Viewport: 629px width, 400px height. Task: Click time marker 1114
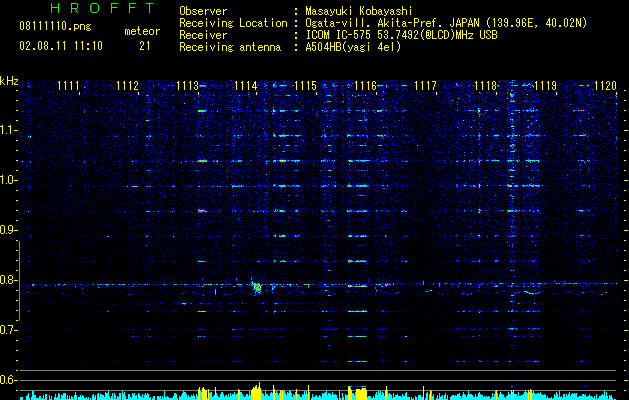click(246, 86)
